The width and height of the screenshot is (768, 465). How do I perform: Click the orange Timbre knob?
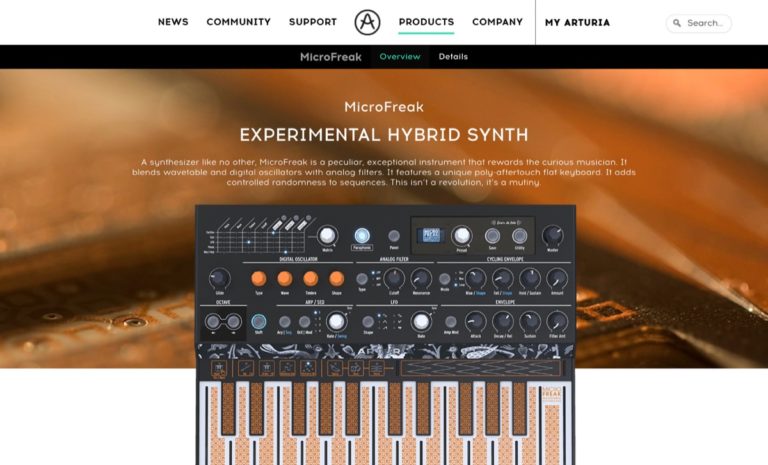pos(311,278)
